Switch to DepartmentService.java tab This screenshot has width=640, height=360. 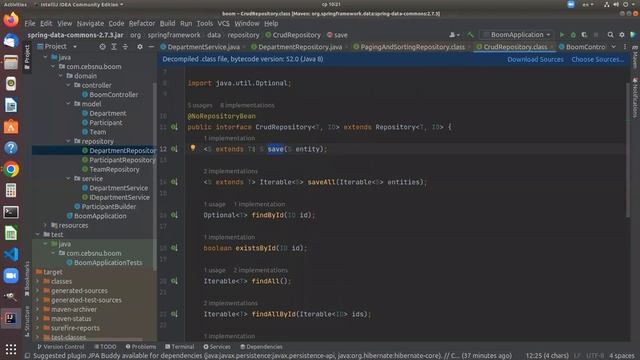click(203, 47)
